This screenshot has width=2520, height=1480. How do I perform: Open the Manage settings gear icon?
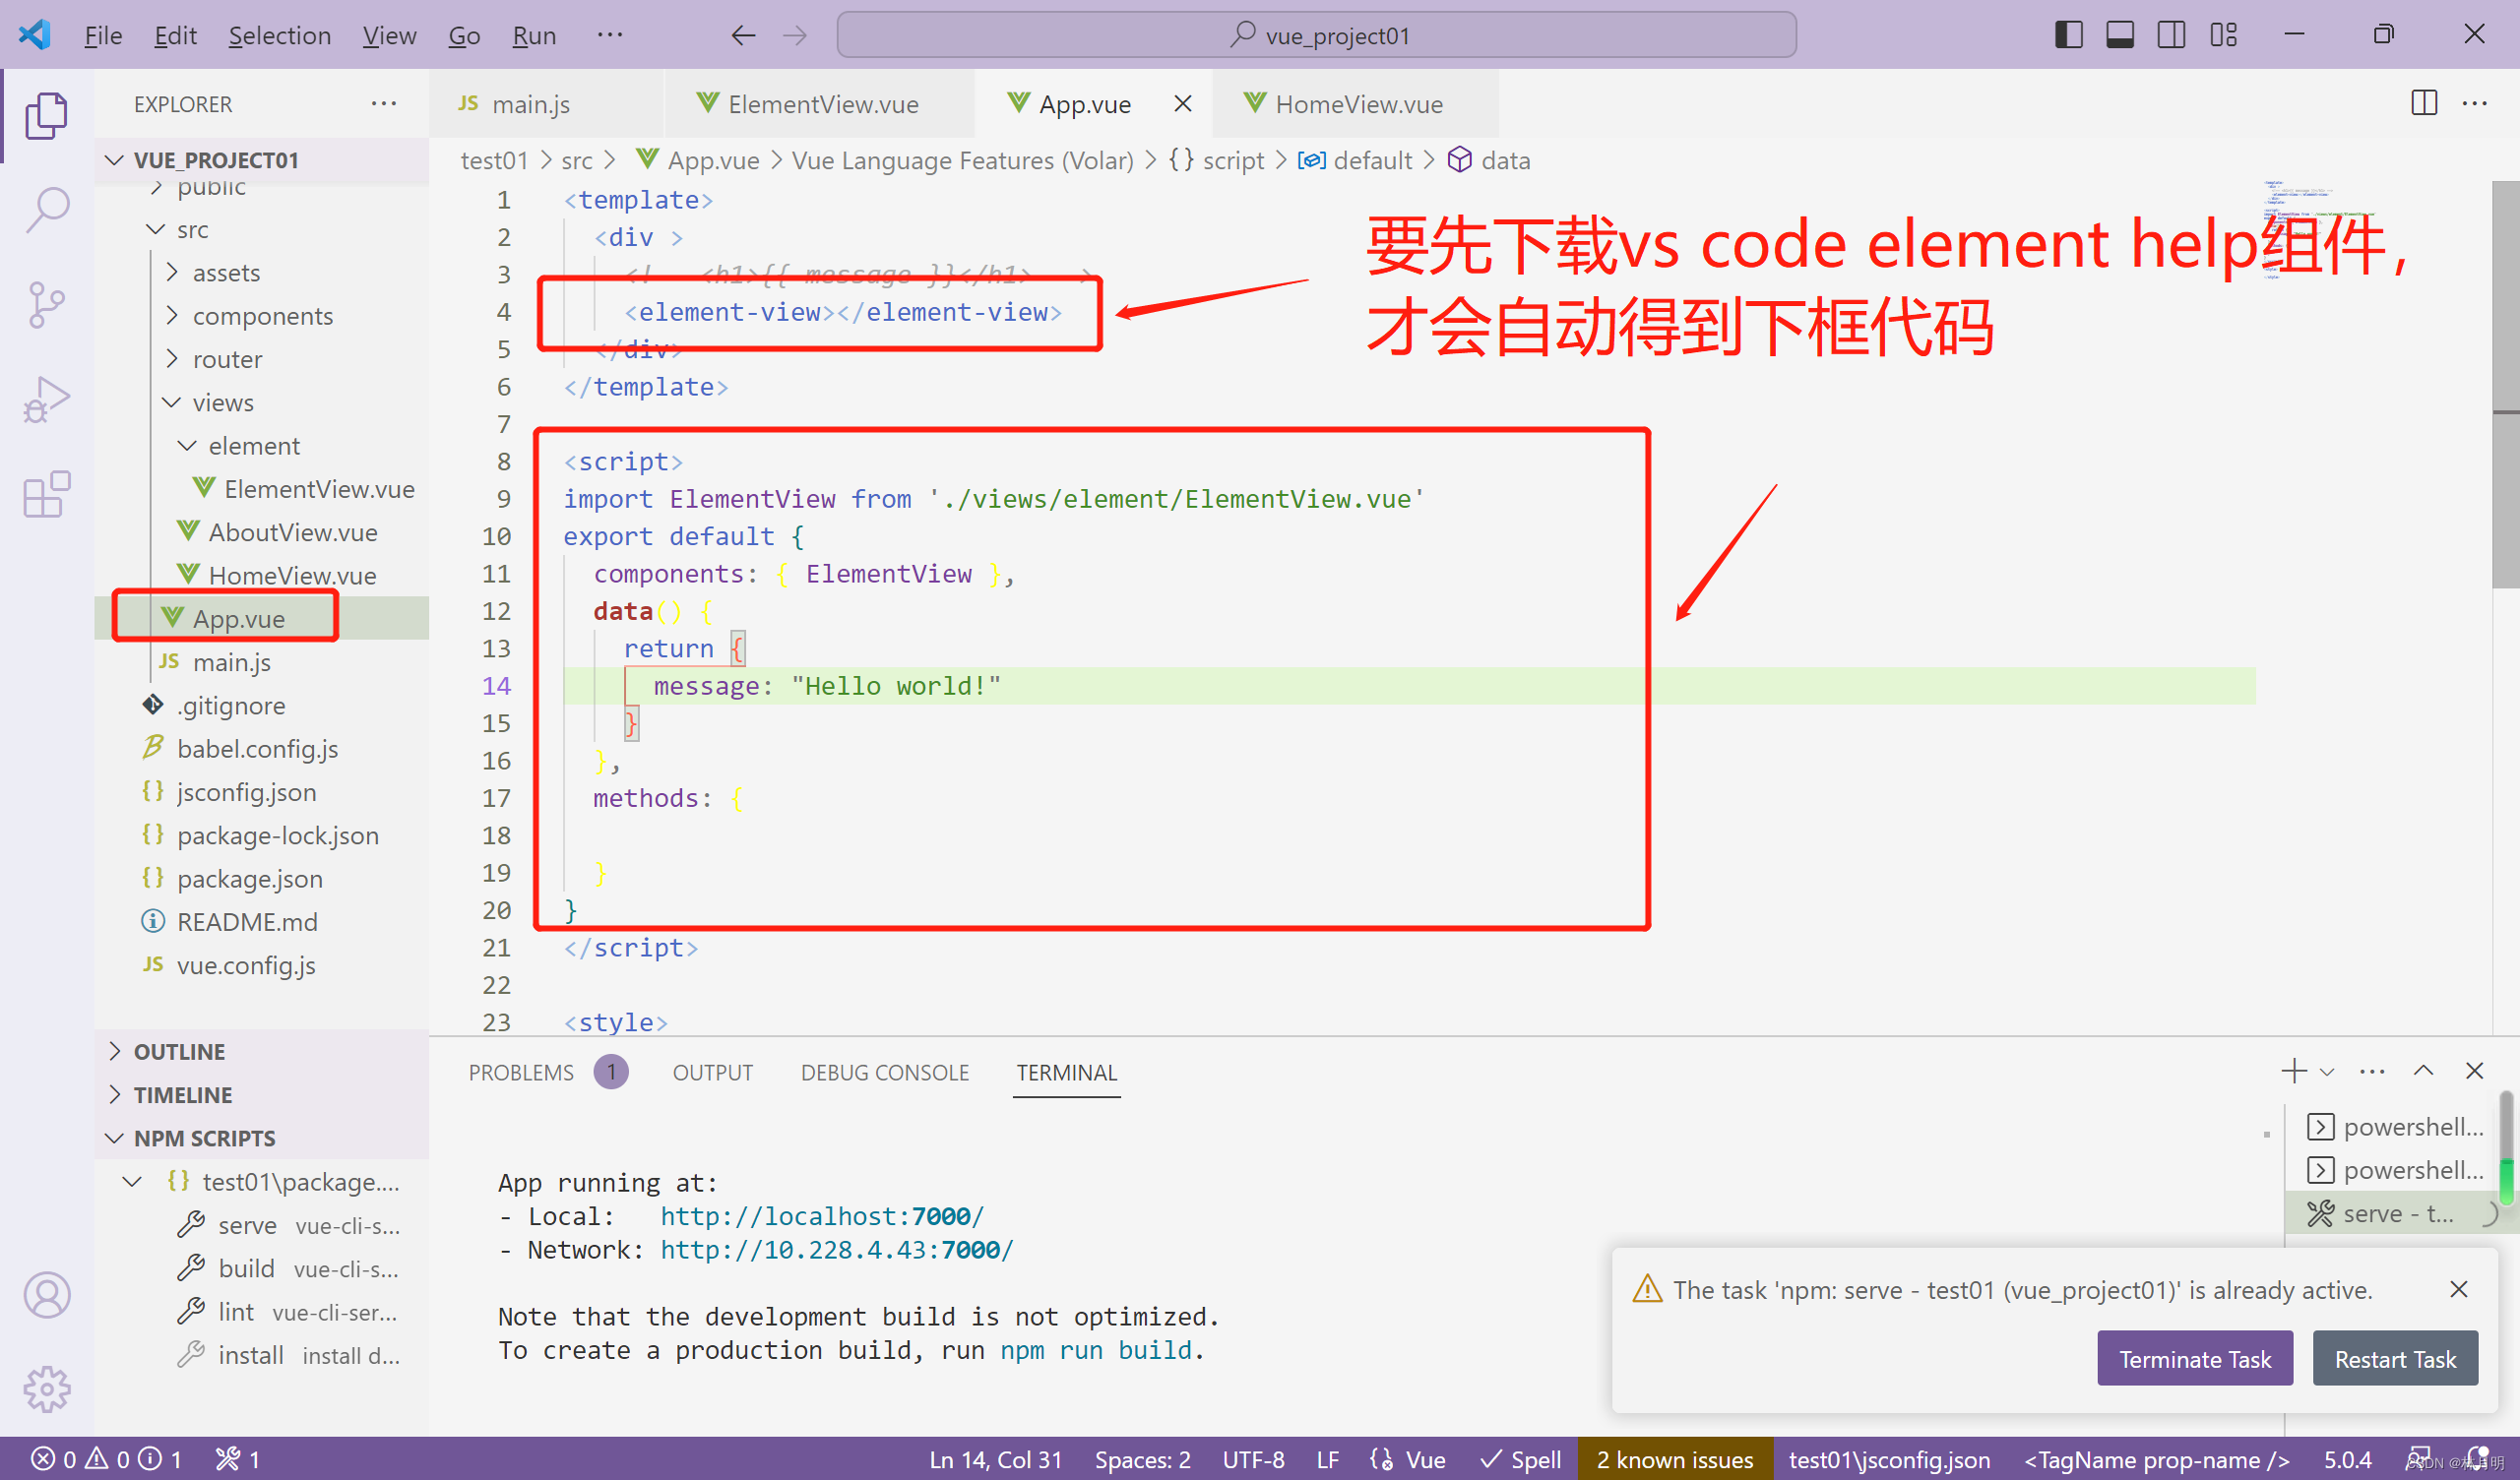46,1389
